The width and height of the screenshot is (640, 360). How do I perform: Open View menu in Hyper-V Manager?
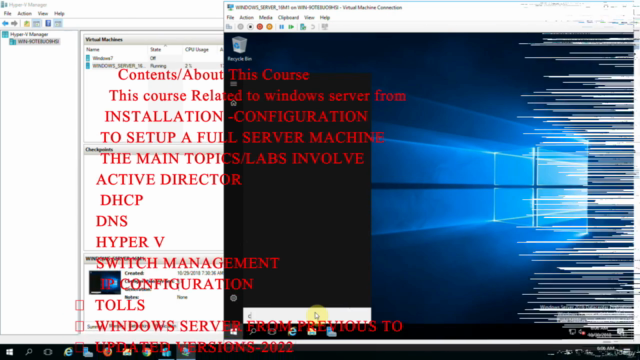(x=43, y=13)
